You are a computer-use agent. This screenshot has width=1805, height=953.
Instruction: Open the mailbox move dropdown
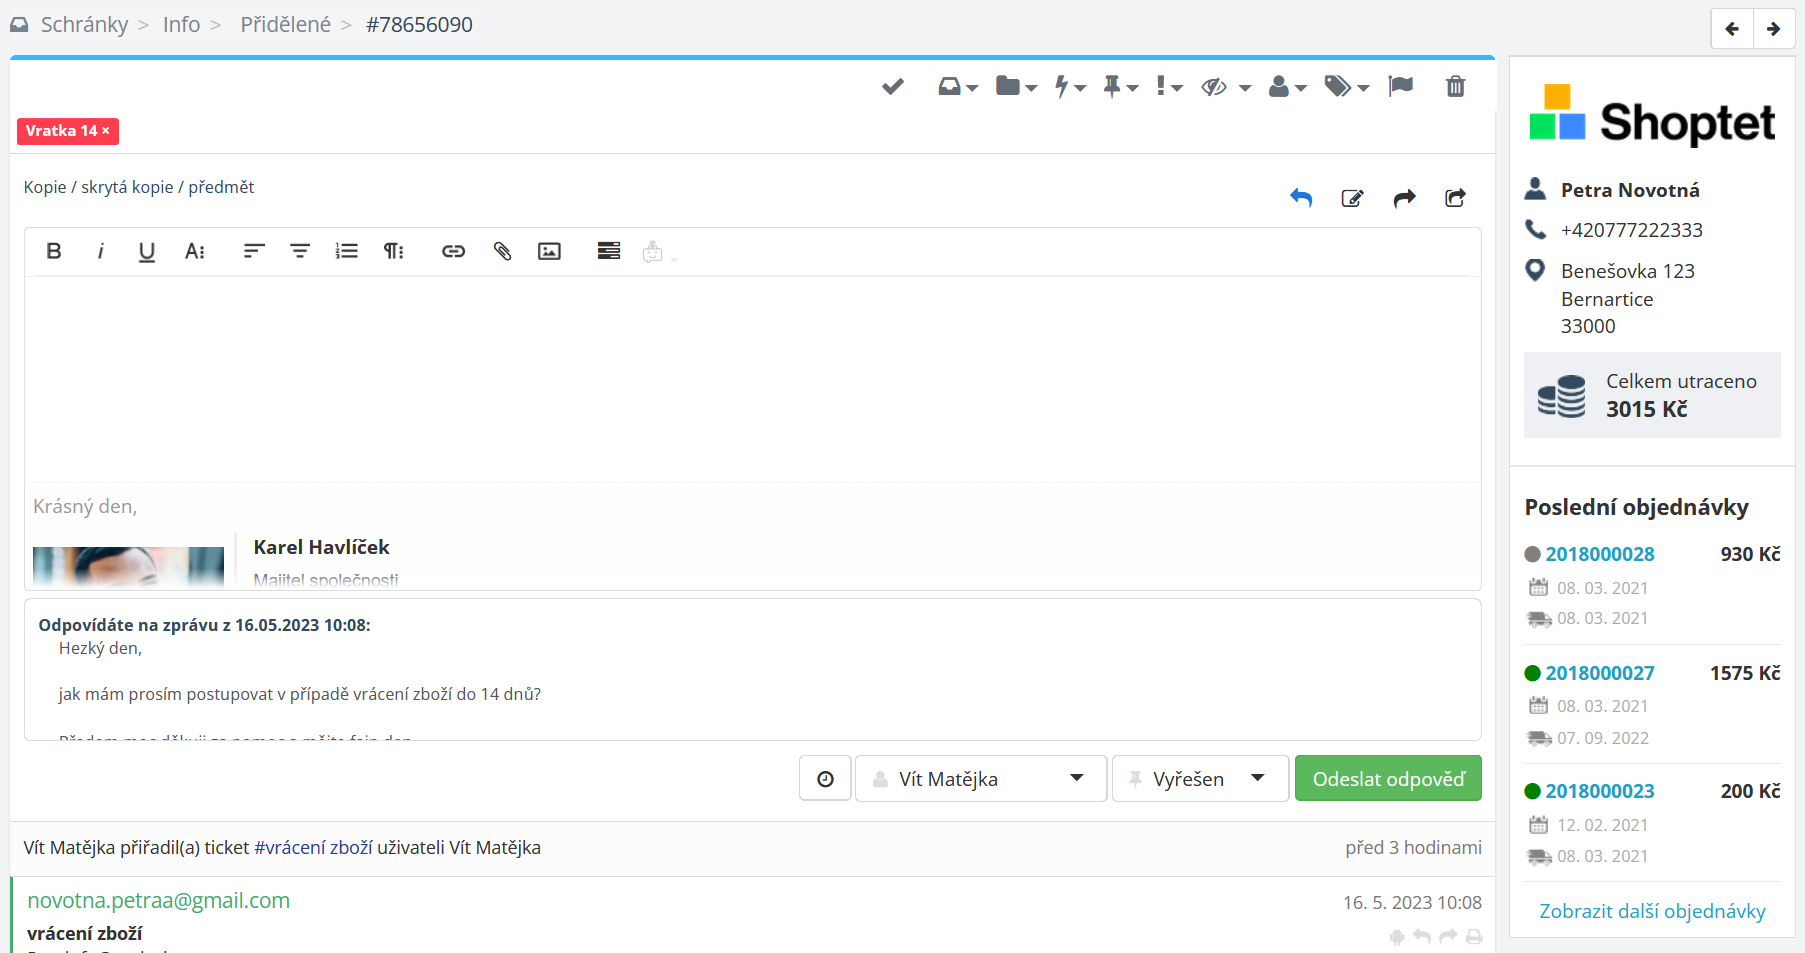pyautogui.click(x=958, y=87)
